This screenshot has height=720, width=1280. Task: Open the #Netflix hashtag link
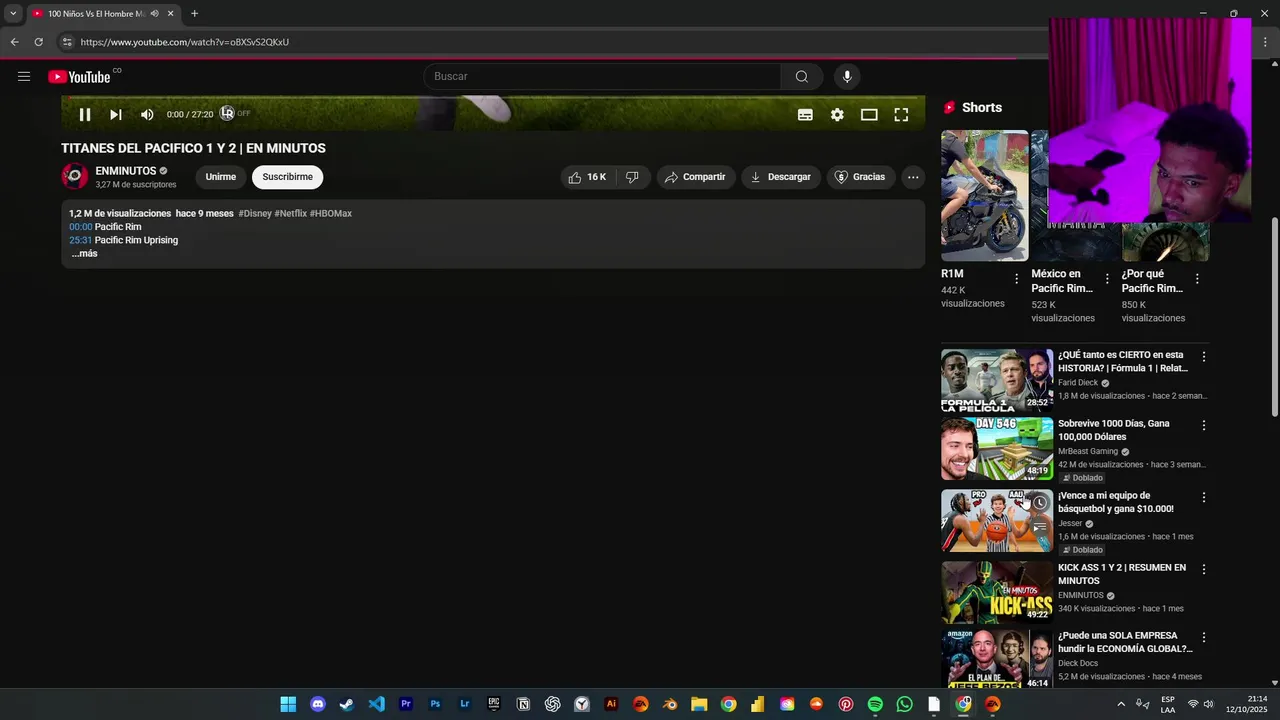tap(291, 214)
